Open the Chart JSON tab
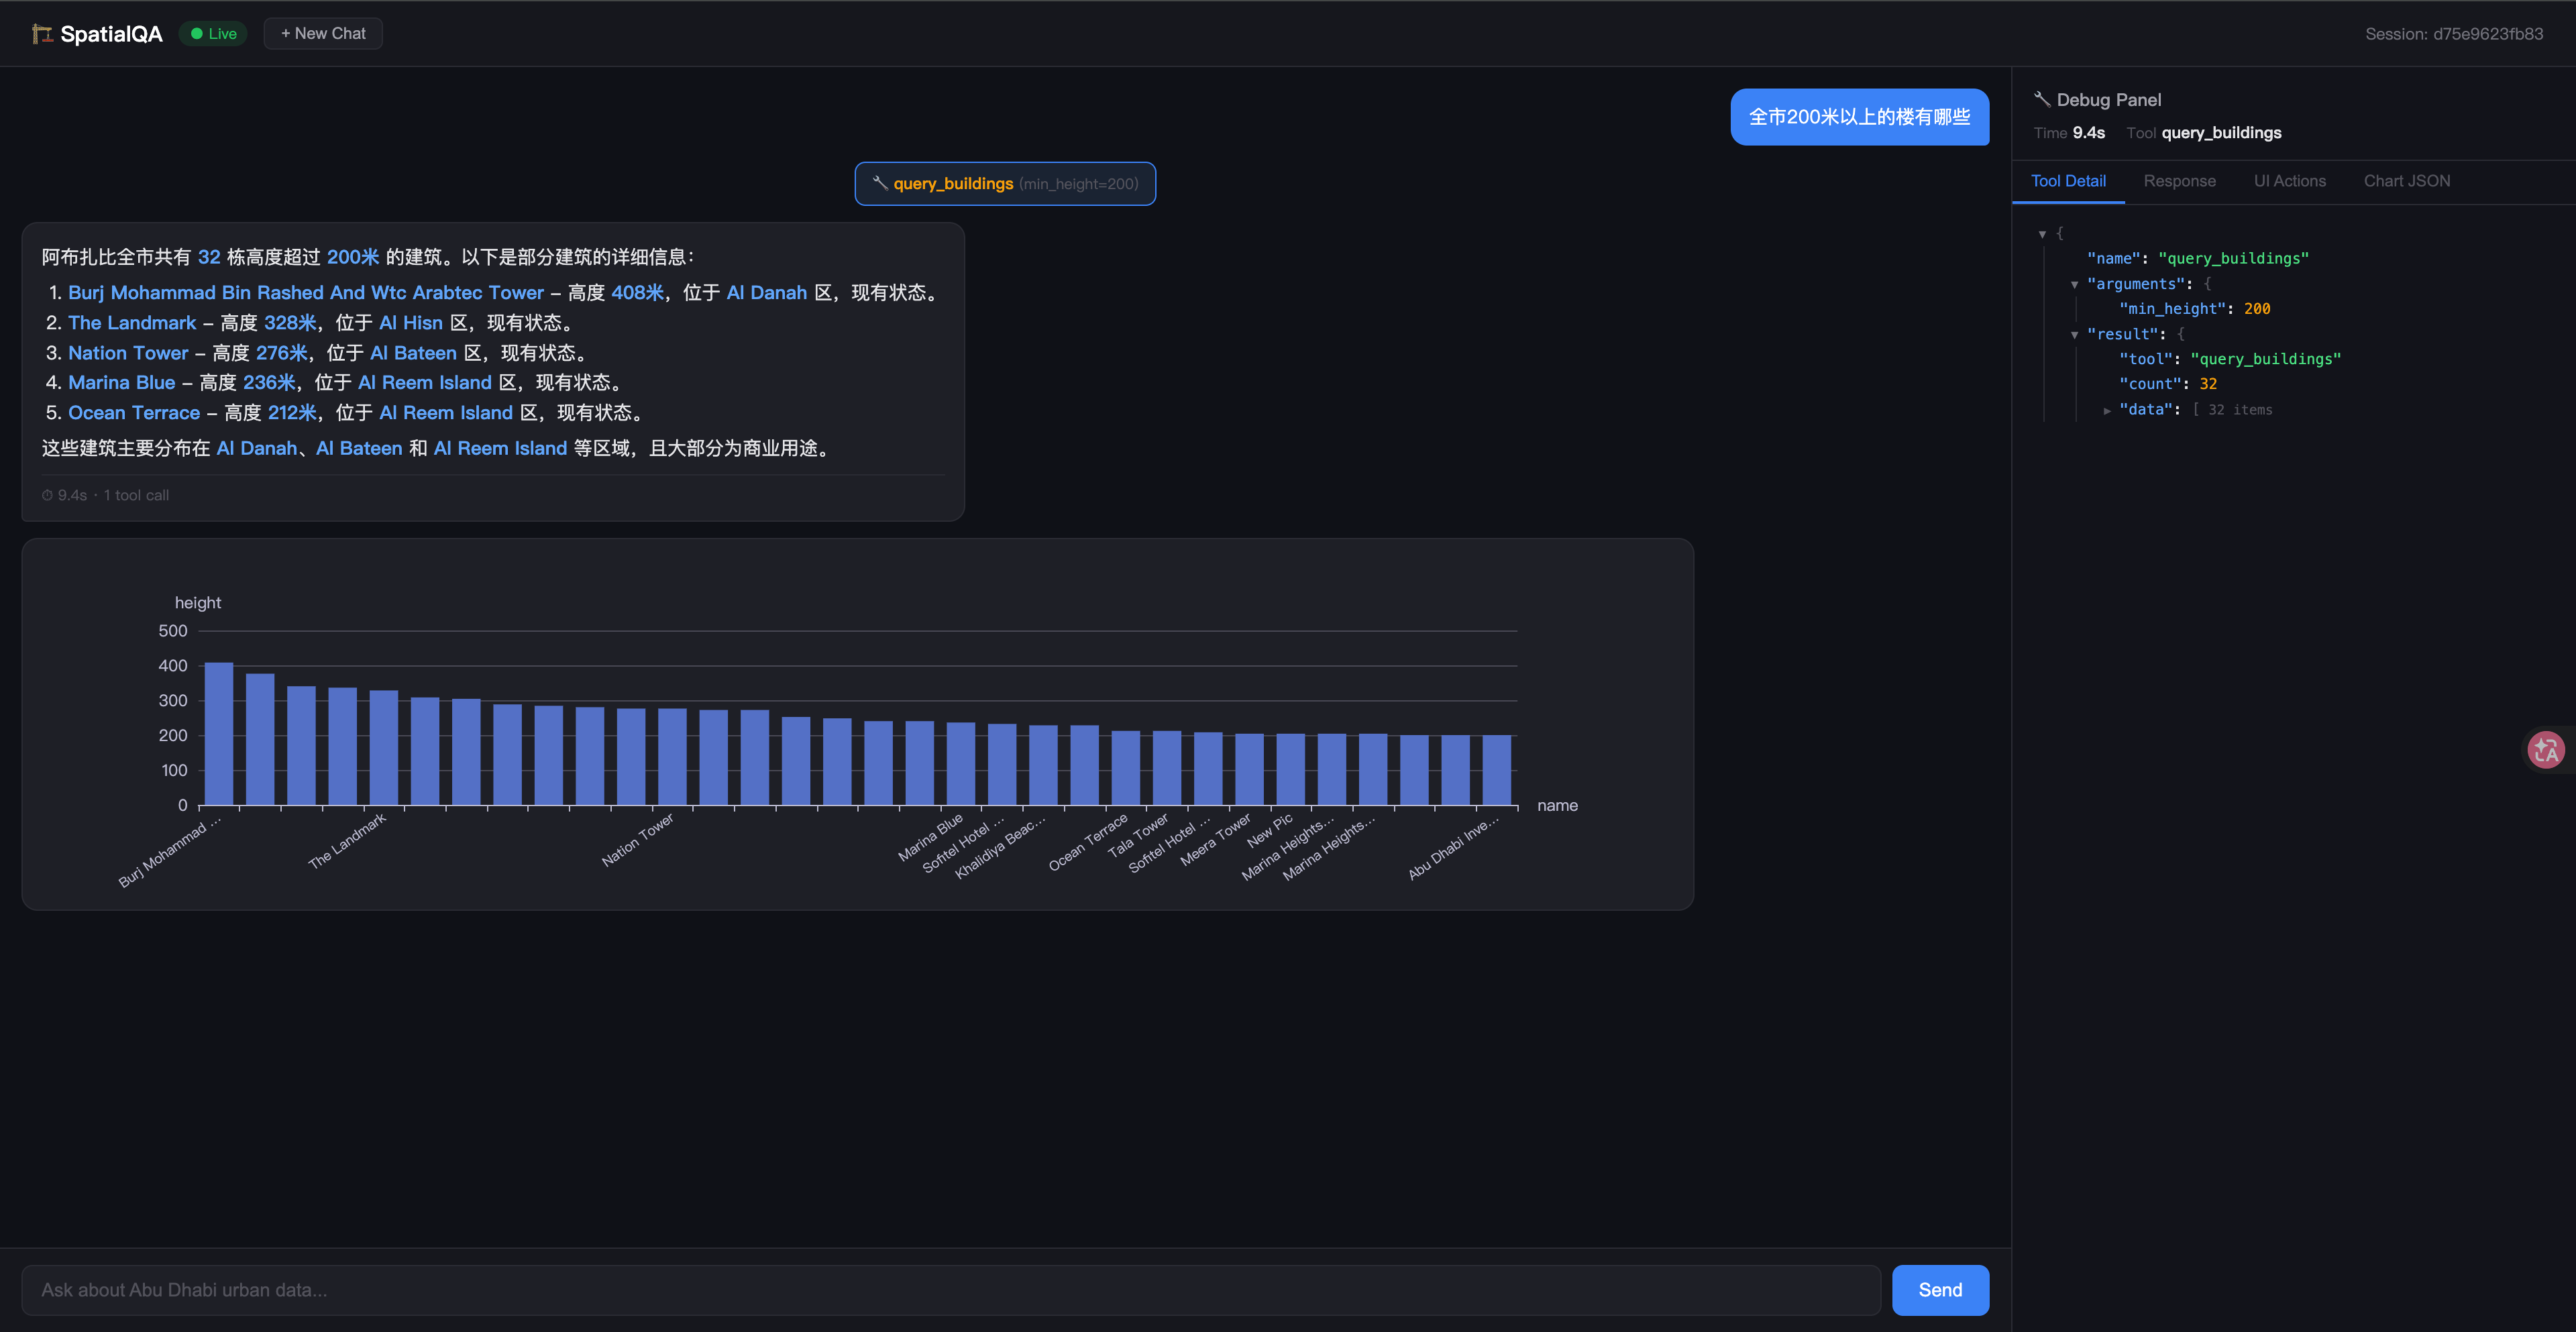Image resolution: width=2576 pixels, height=1332 pixels. tap(2406, 181)
